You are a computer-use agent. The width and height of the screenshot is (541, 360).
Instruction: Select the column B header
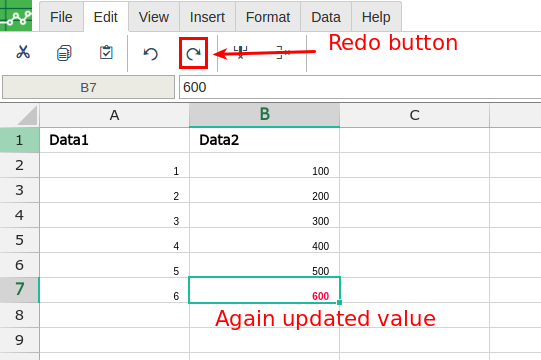[x=265, y=115]
